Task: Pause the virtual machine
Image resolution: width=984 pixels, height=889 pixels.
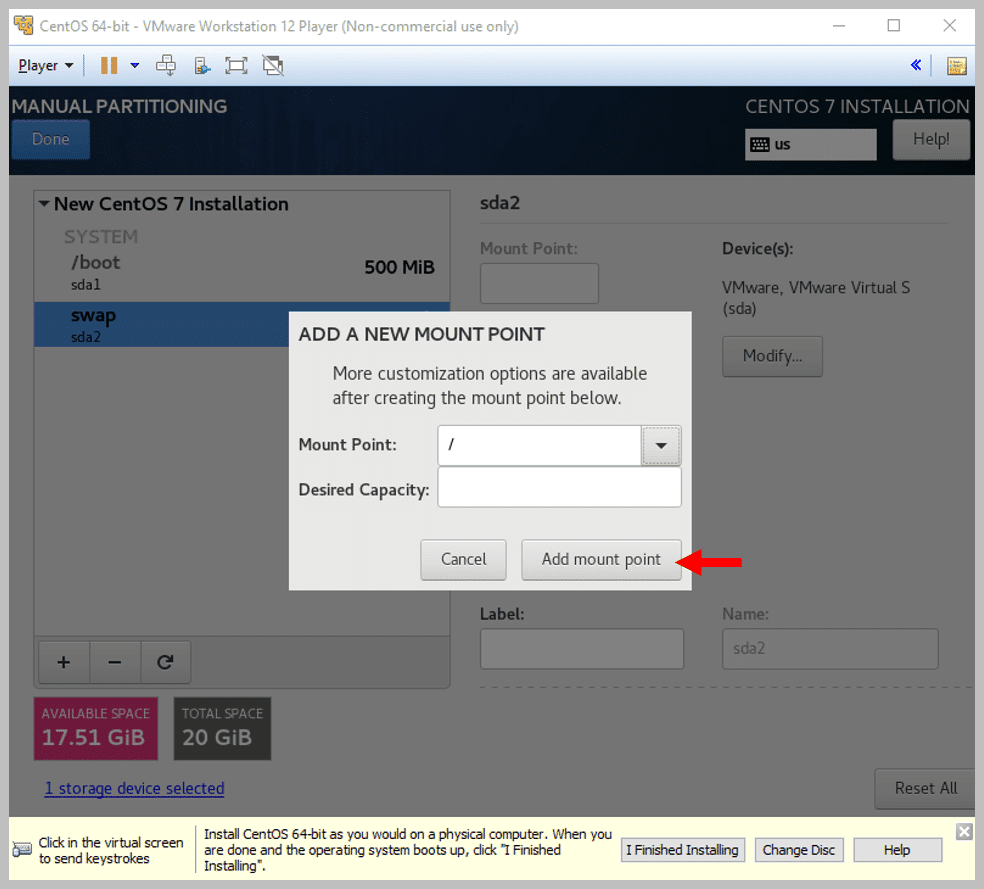Action: [109, 65]
